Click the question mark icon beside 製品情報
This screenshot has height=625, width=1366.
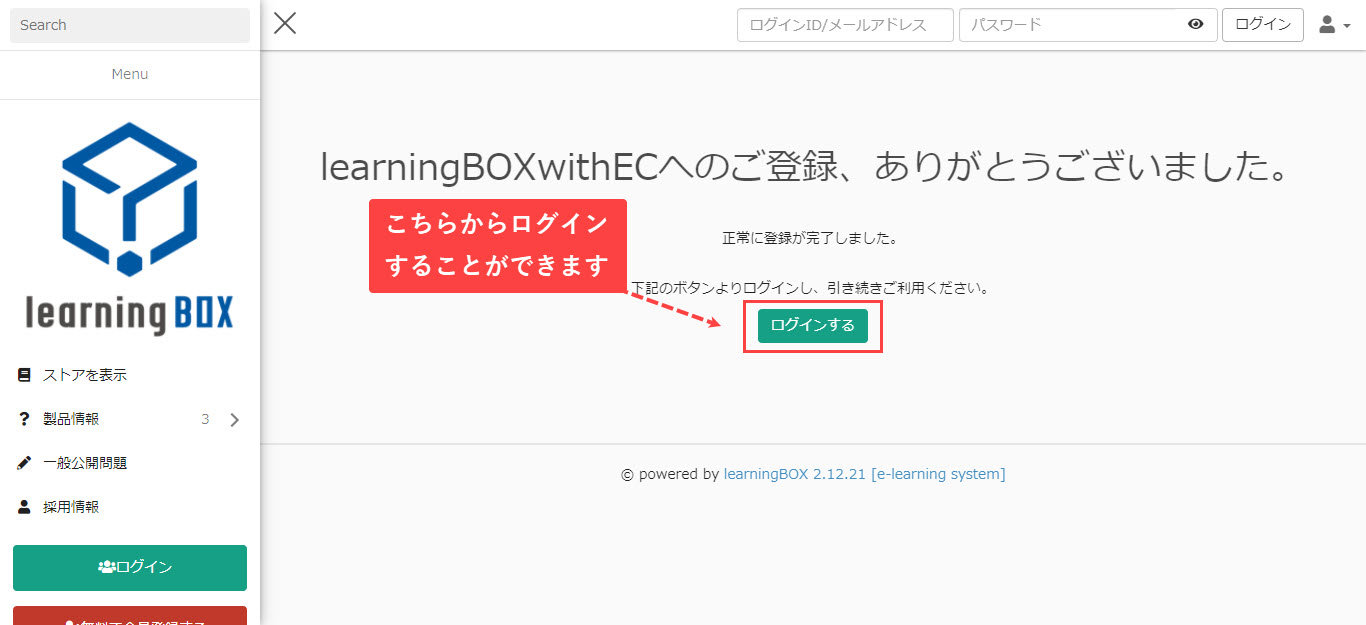pos(25,419)
